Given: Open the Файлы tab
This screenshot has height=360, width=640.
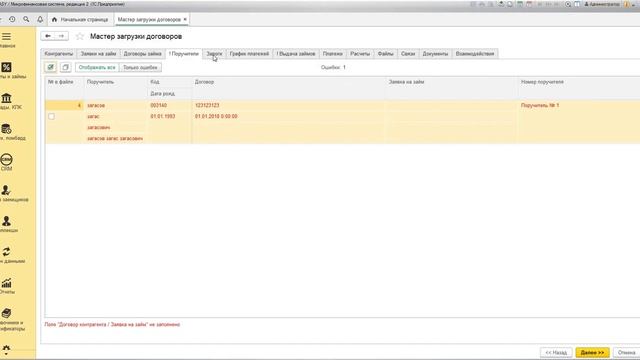Looking at the screenshot, I should click(385, 54).
